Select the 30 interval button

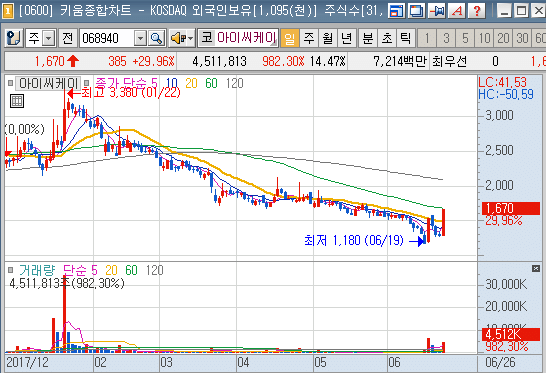(x=522, y=38)
